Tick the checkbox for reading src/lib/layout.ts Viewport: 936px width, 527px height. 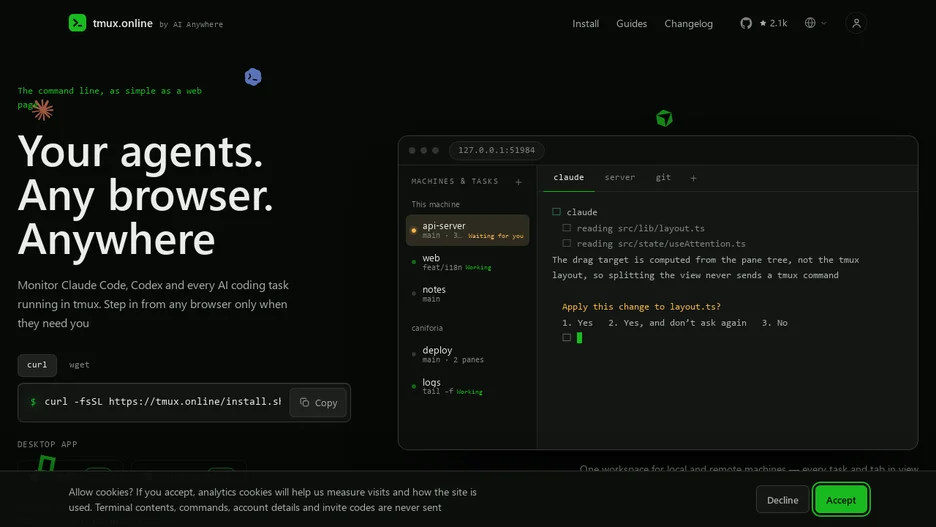pyautogui.click(x=566, y=228)
